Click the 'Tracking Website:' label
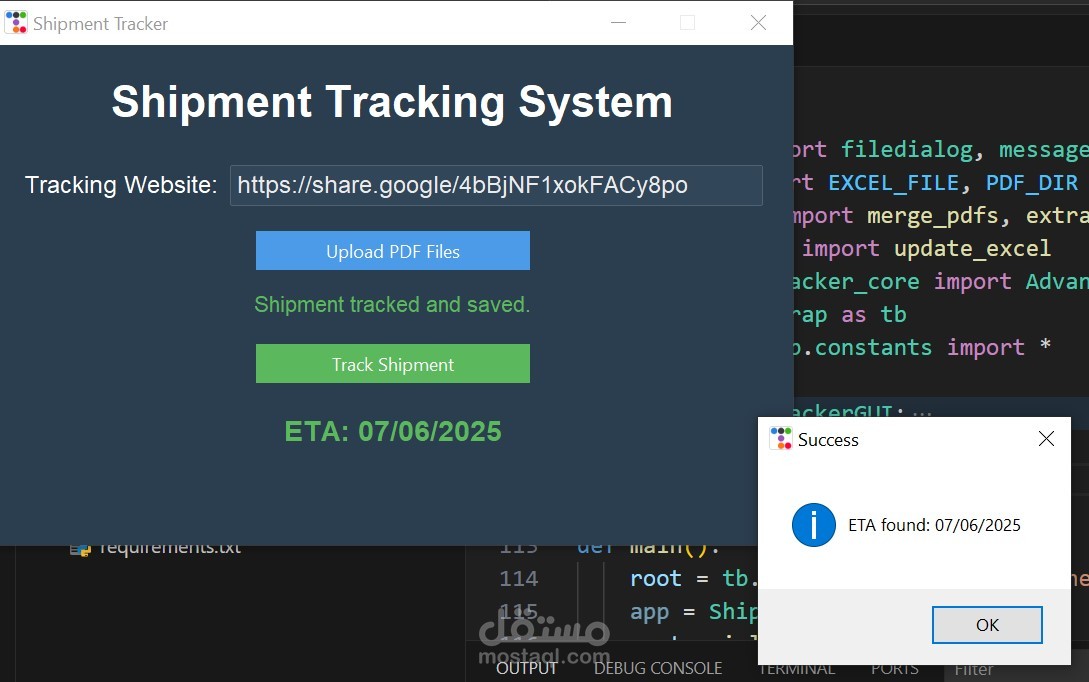The height and width of the screenshot is (682, 1089). [121, 185]
